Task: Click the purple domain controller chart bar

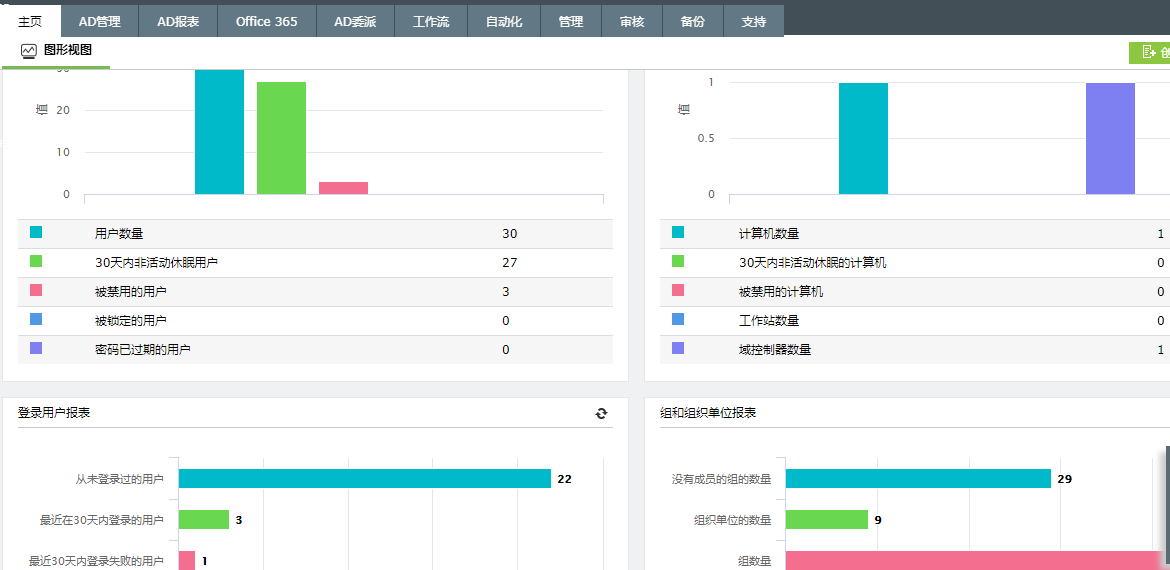Action: pyautogui.click(x=1110, y=138)
